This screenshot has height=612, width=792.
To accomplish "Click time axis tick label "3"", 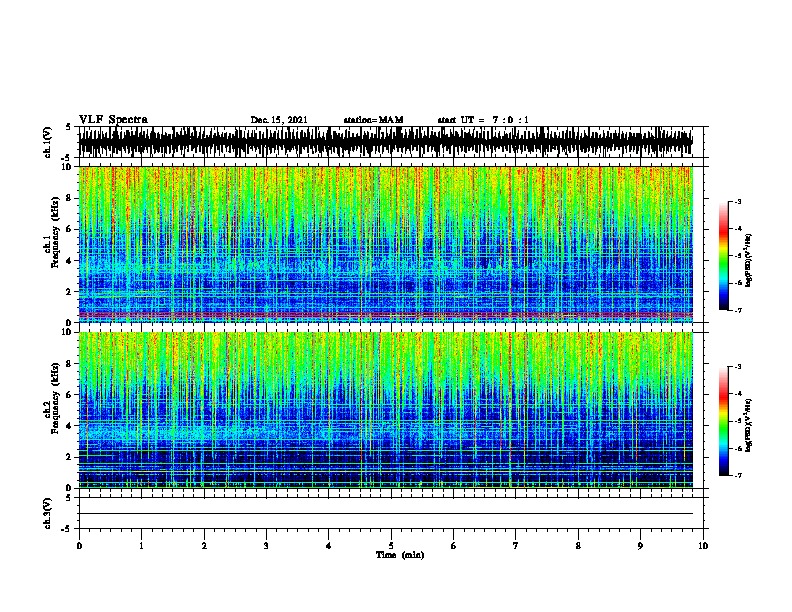I will point(266,545).
